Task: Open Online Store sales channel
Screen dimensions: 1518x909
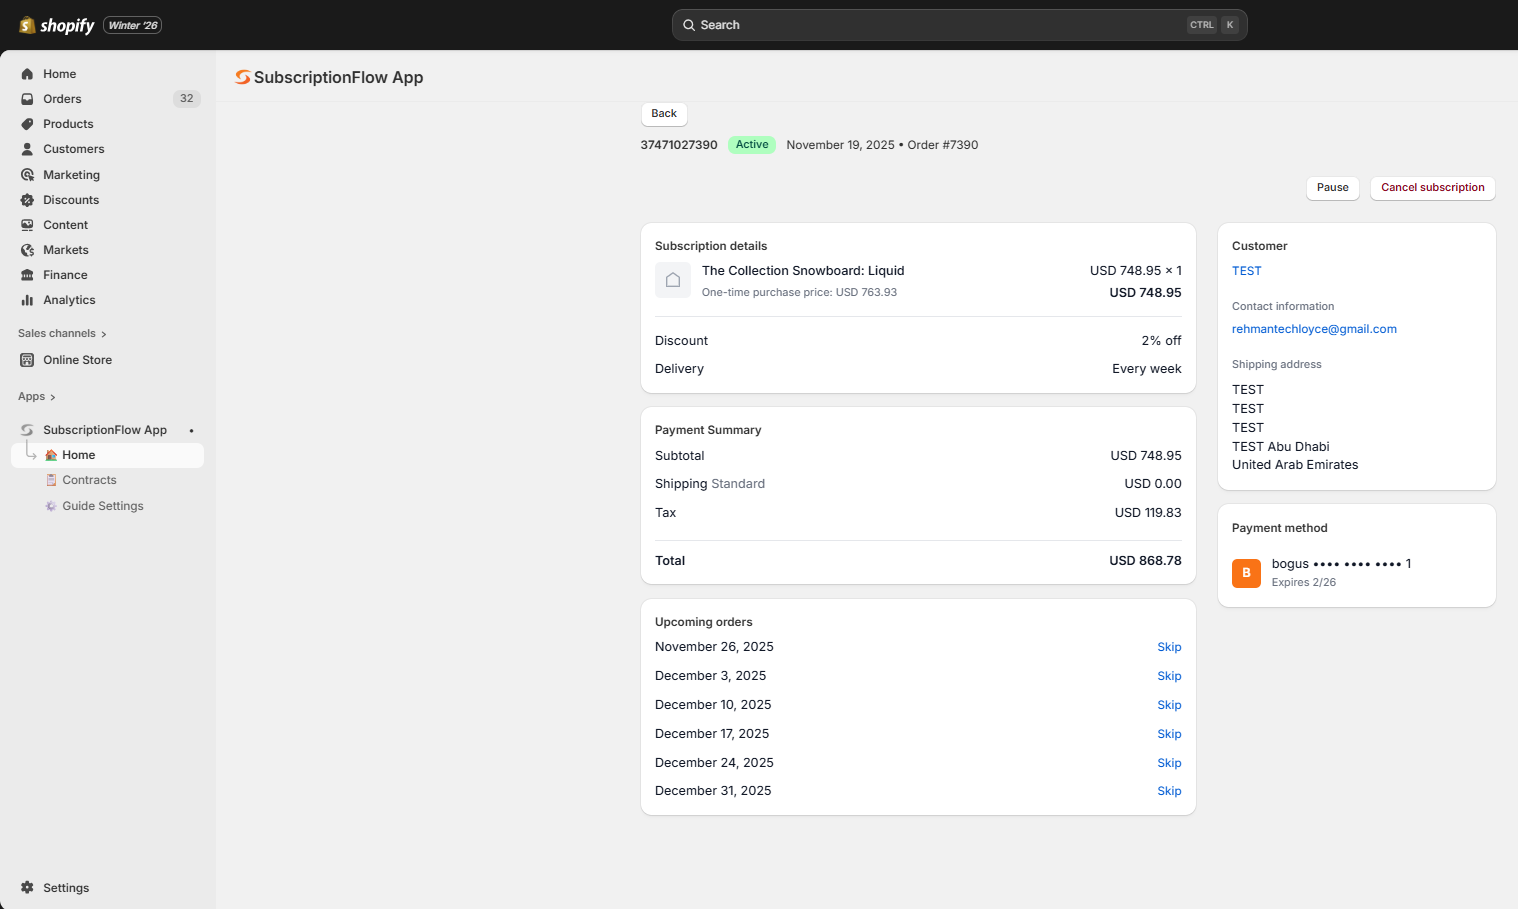Action: point(108,360)
